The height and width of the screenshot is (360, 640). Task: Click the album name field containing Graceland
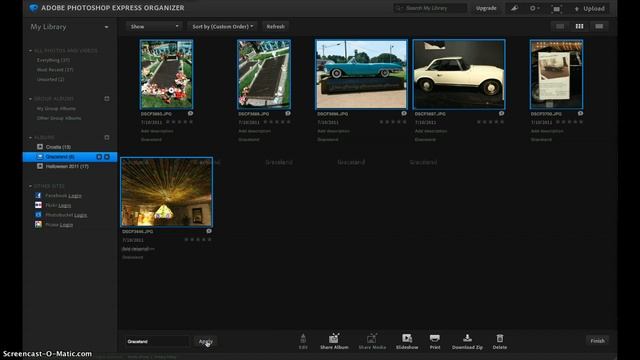[157, 342]
